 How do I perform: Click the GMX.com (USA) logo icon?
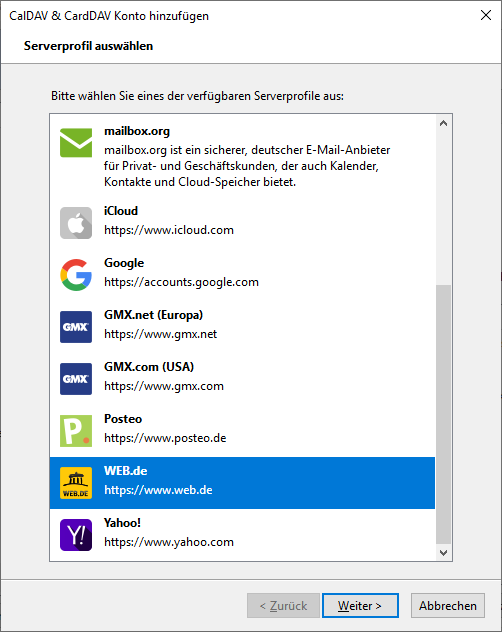tap(76, 379)
